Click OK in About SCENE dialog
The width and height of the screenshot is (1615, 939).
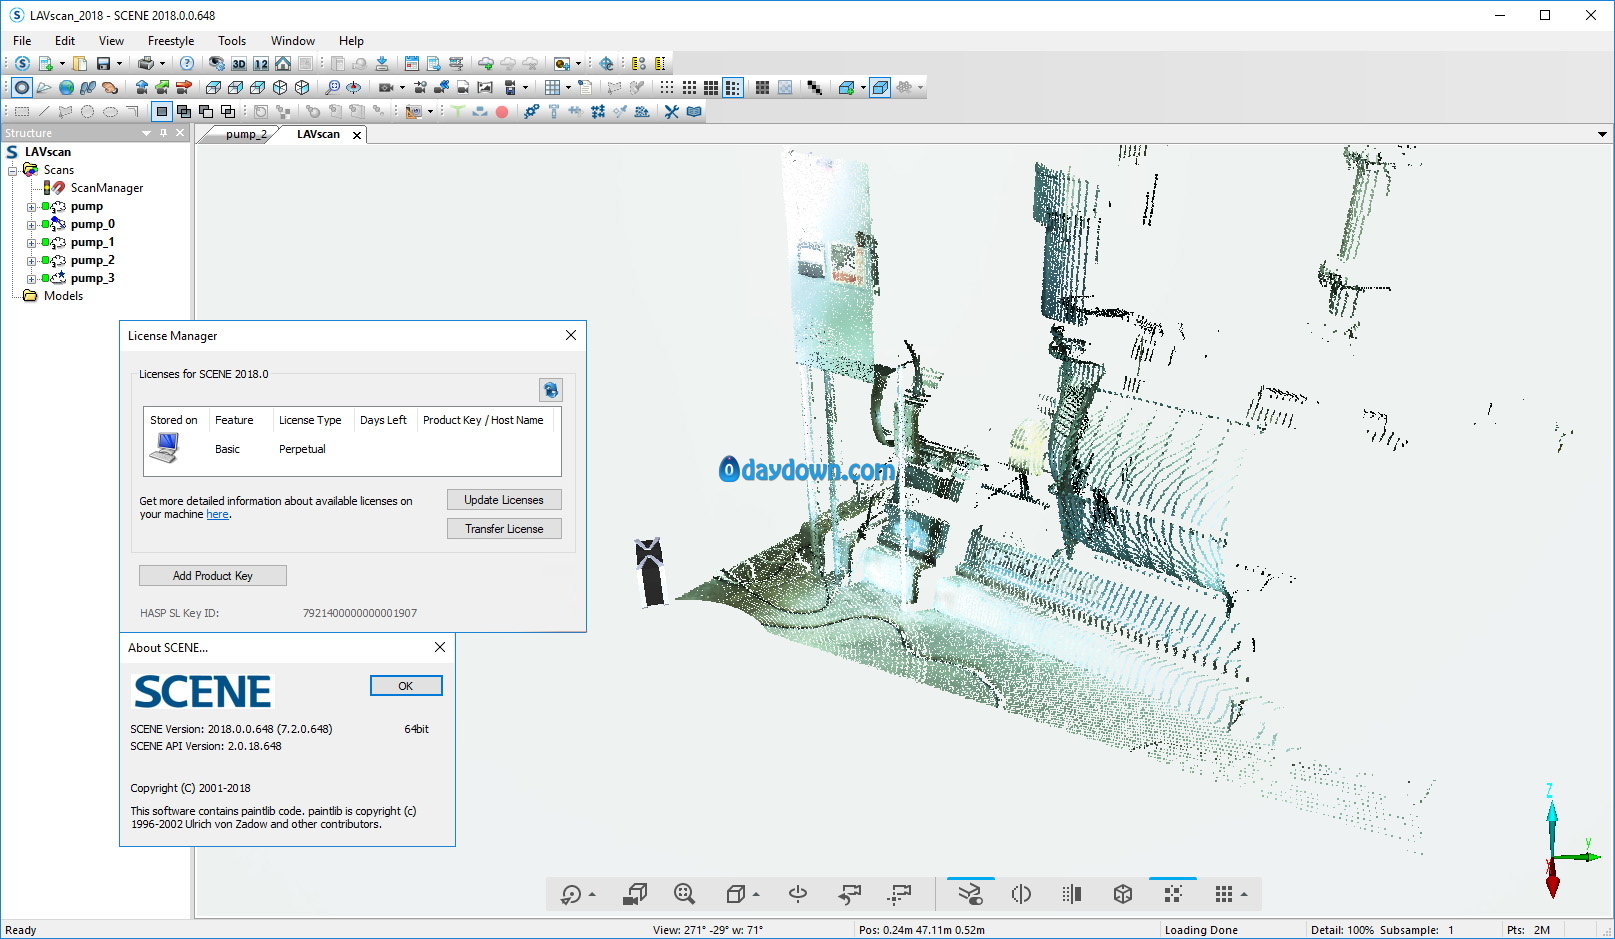406,686
